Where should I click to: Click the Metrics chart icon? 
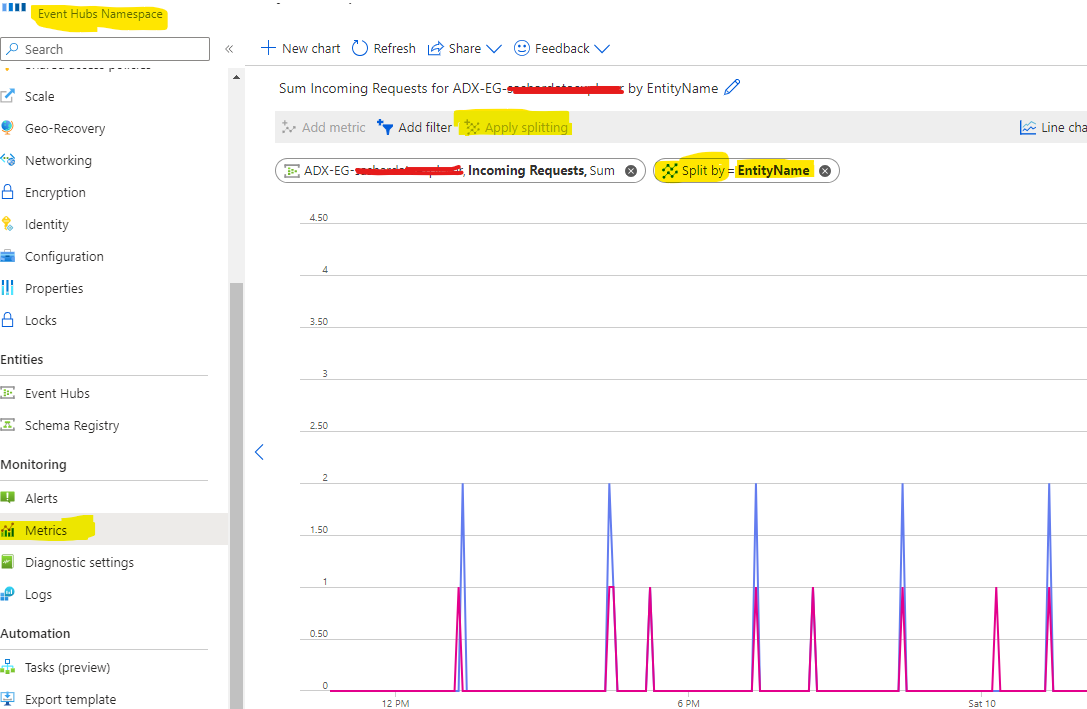click(8, 530)
